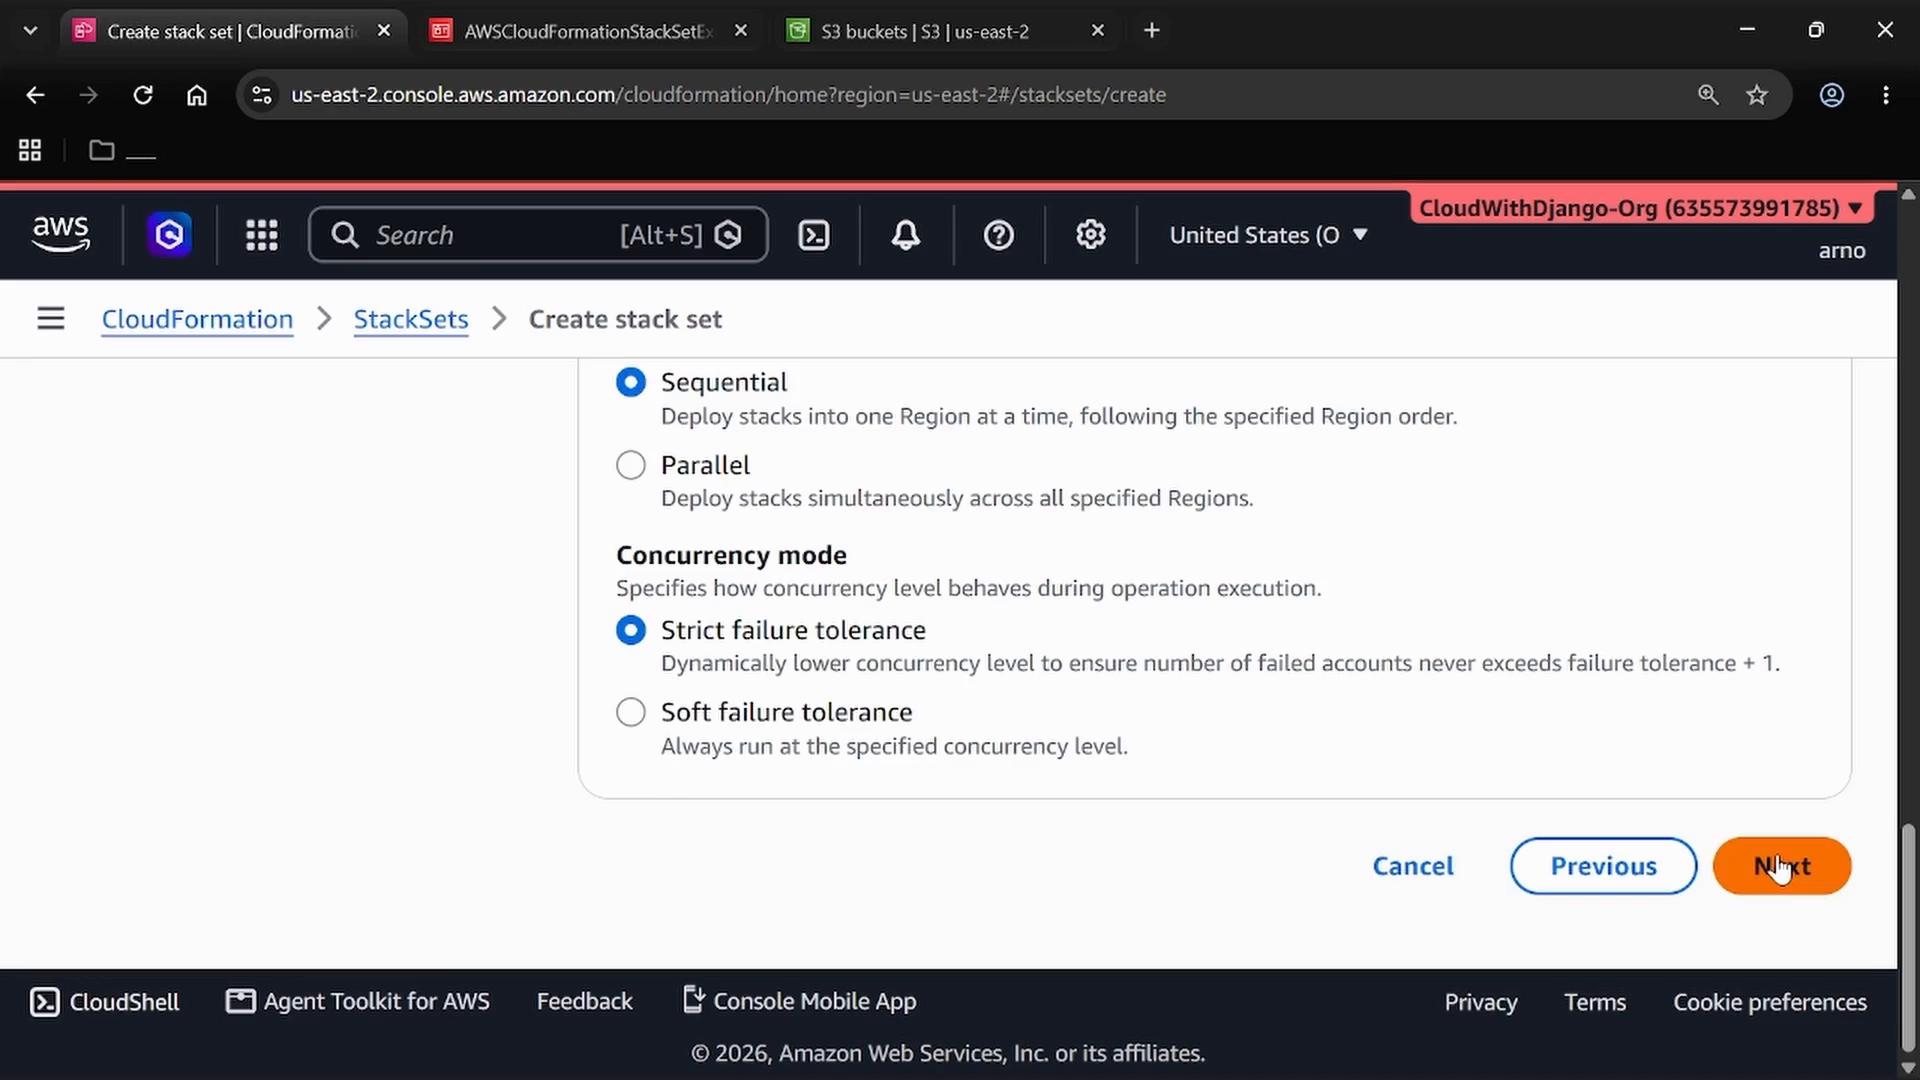Switch to the S3 buckets tab
This screenshot has width=1920, height=1080.
(x=925, y=31)
